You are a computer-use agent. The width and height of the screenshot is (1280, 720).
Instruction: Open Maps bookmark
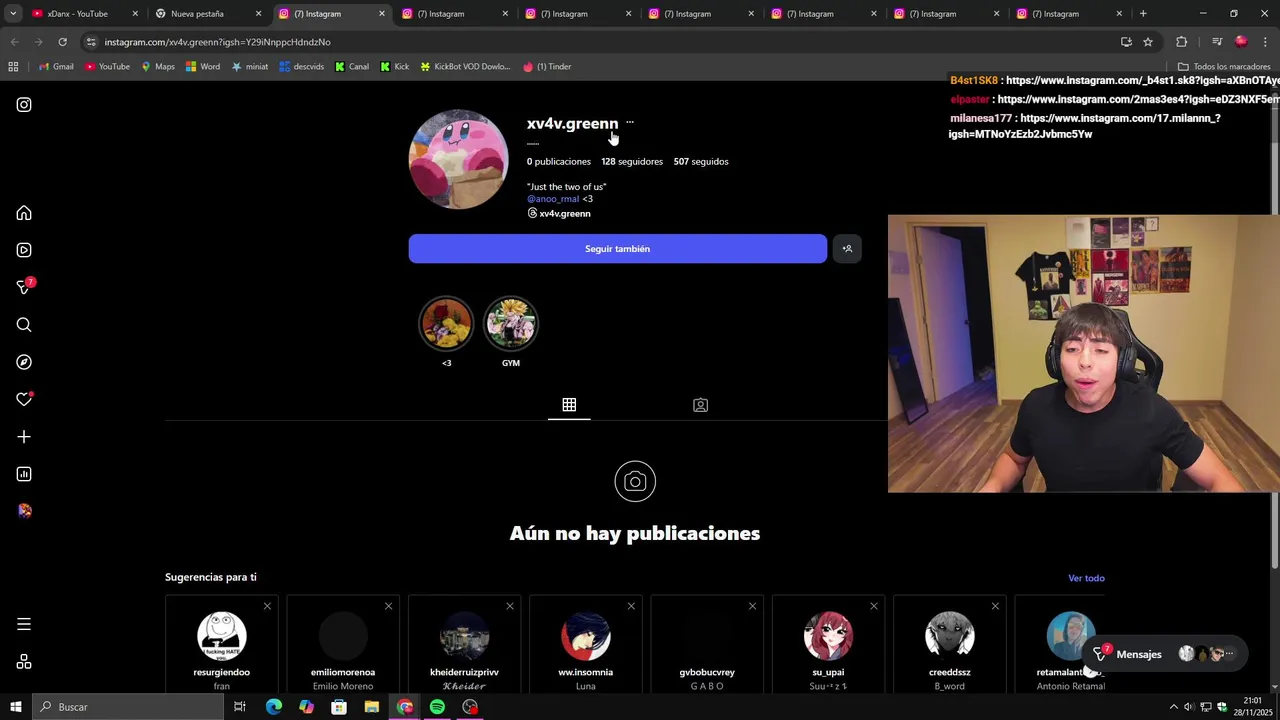pyautogui.click(x=158, y=67)
